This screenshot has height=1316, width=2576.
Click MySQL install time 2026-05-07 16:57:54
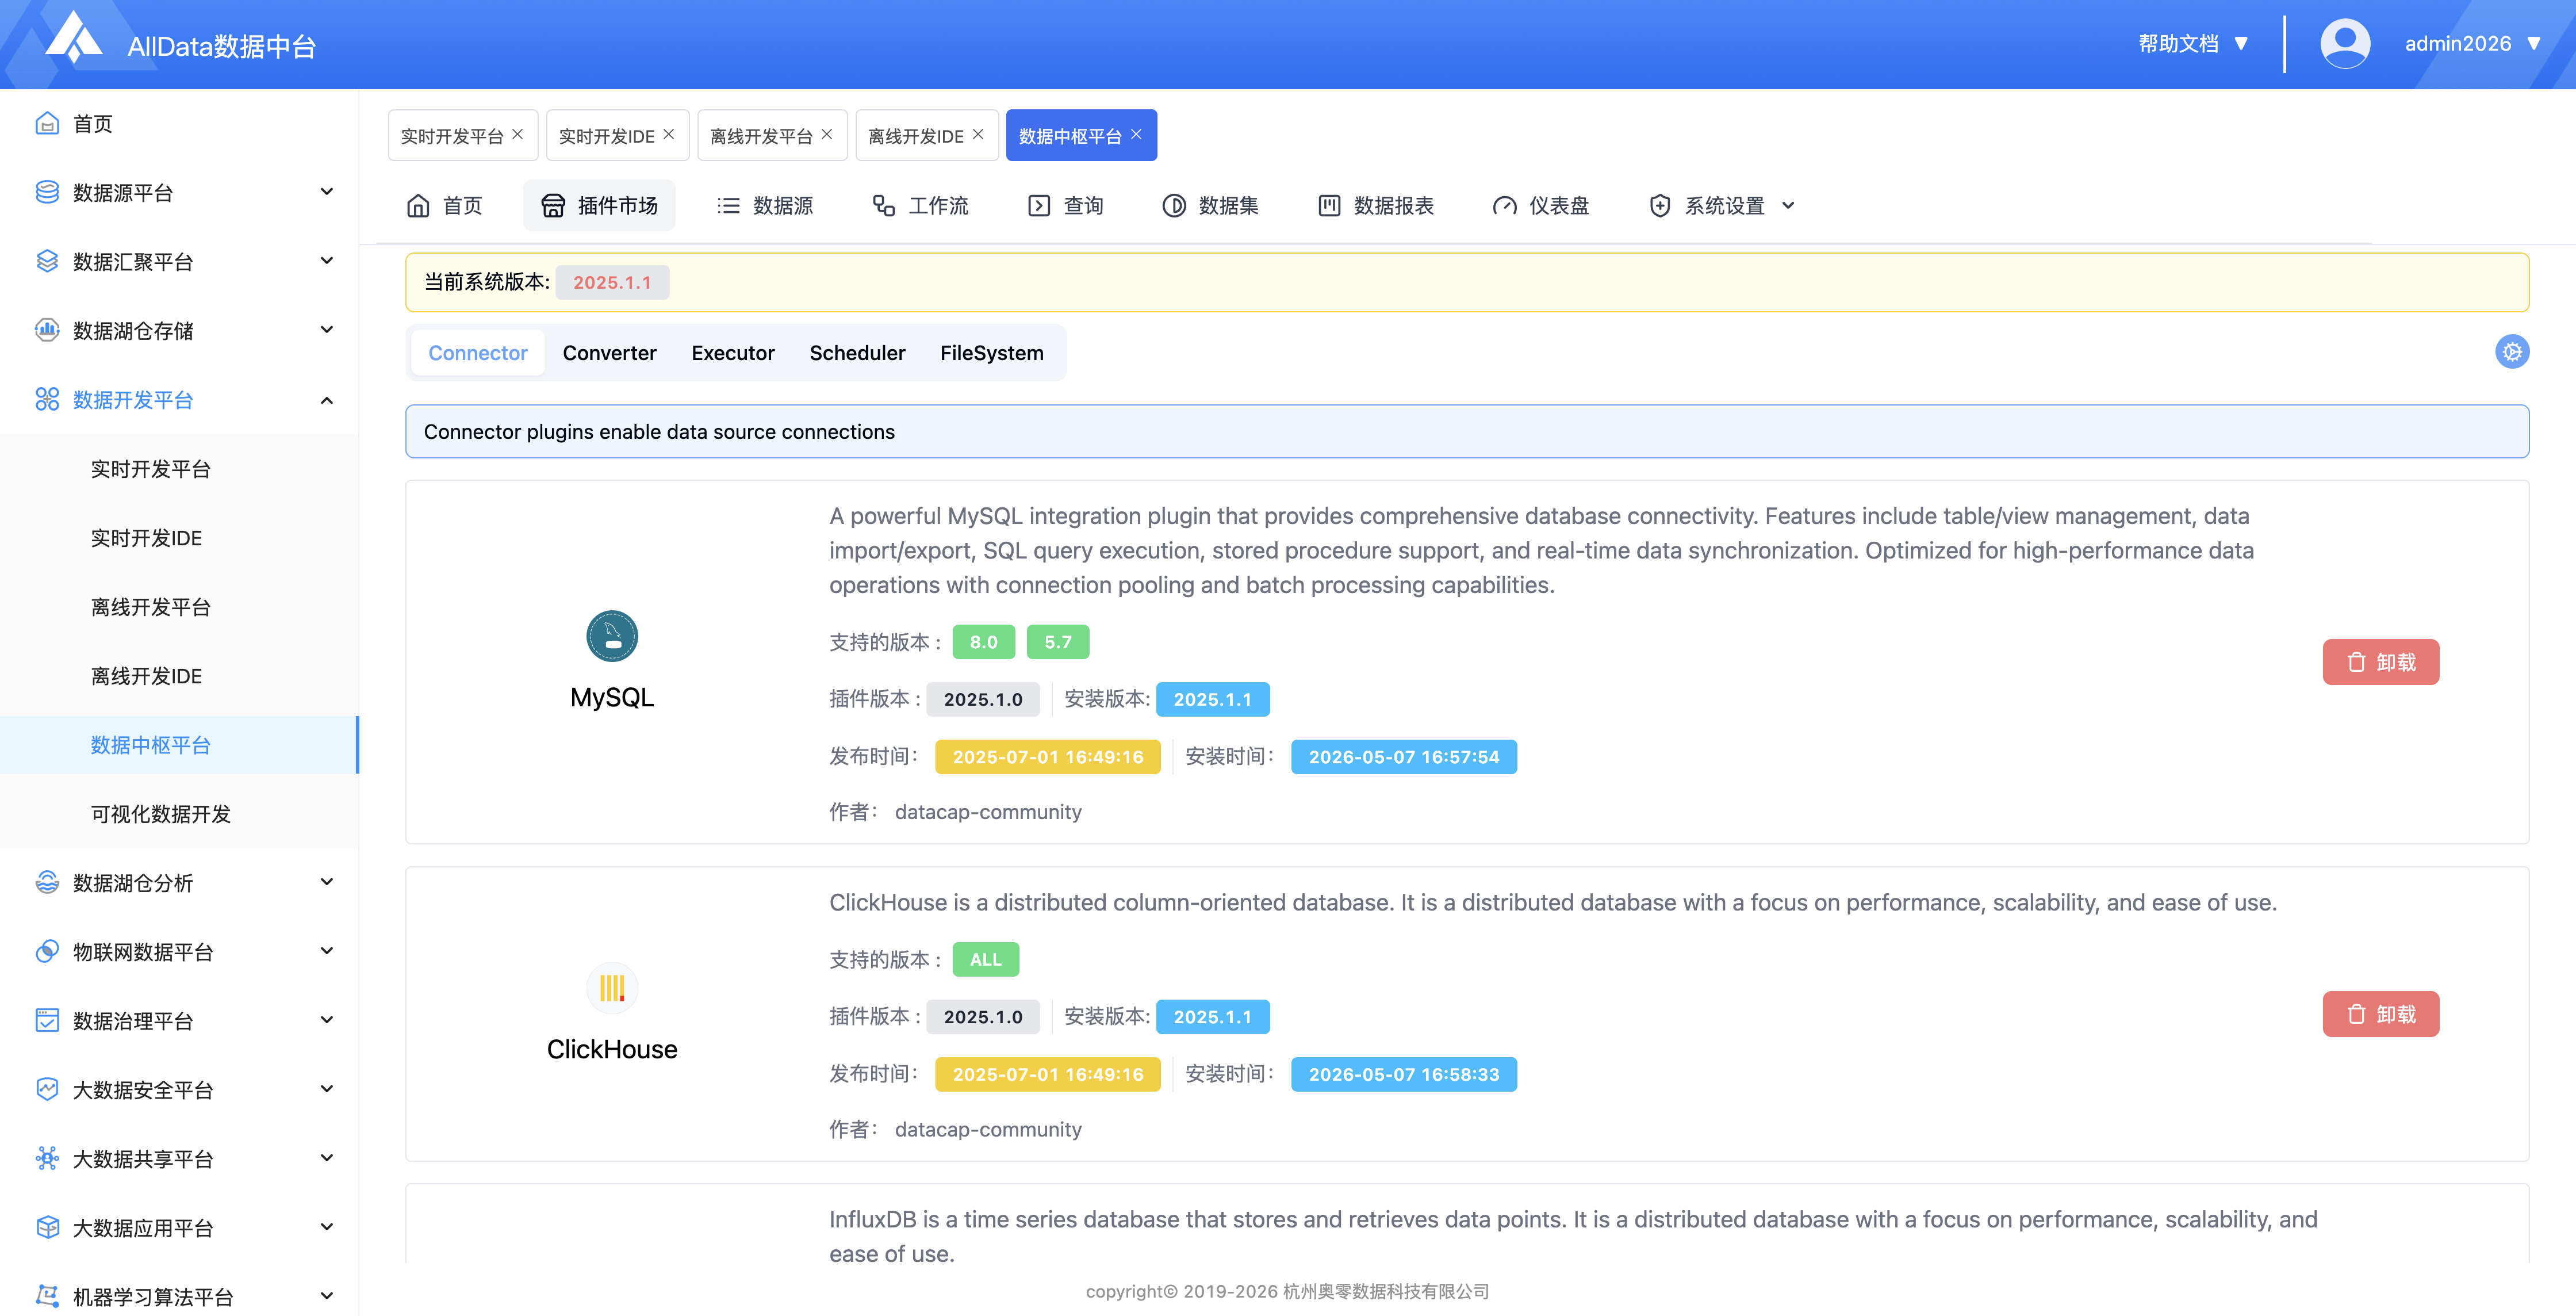click(1403, 757)
